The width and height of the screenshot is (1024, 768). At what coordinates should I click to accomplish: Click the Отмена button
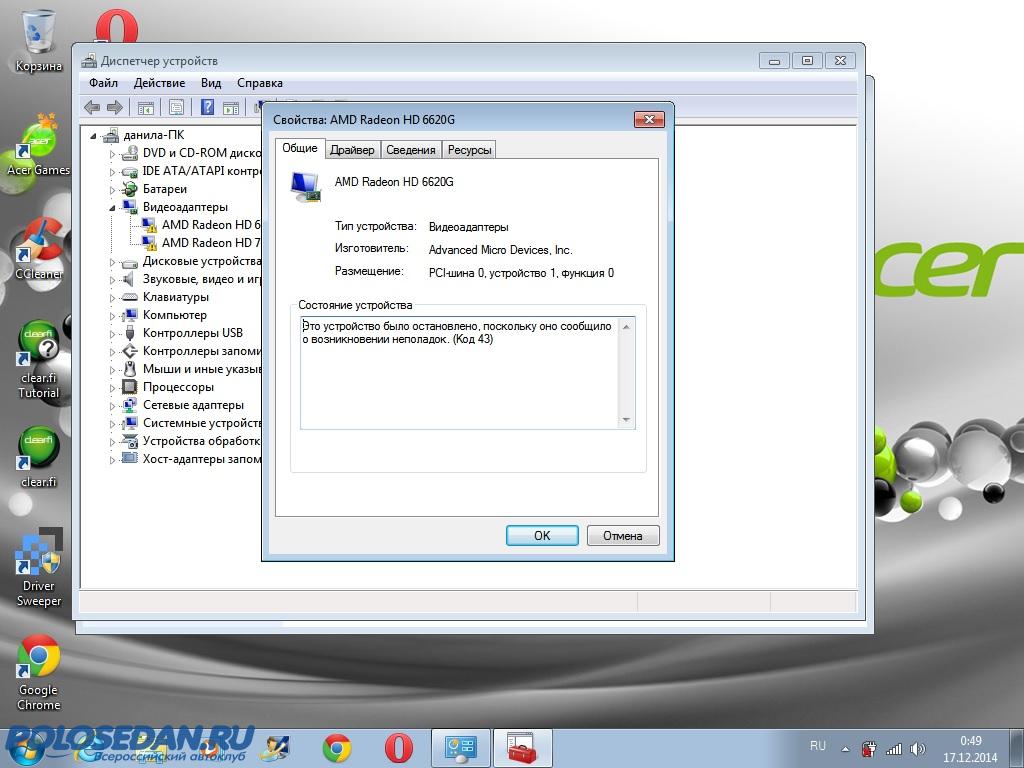[622, 535]
